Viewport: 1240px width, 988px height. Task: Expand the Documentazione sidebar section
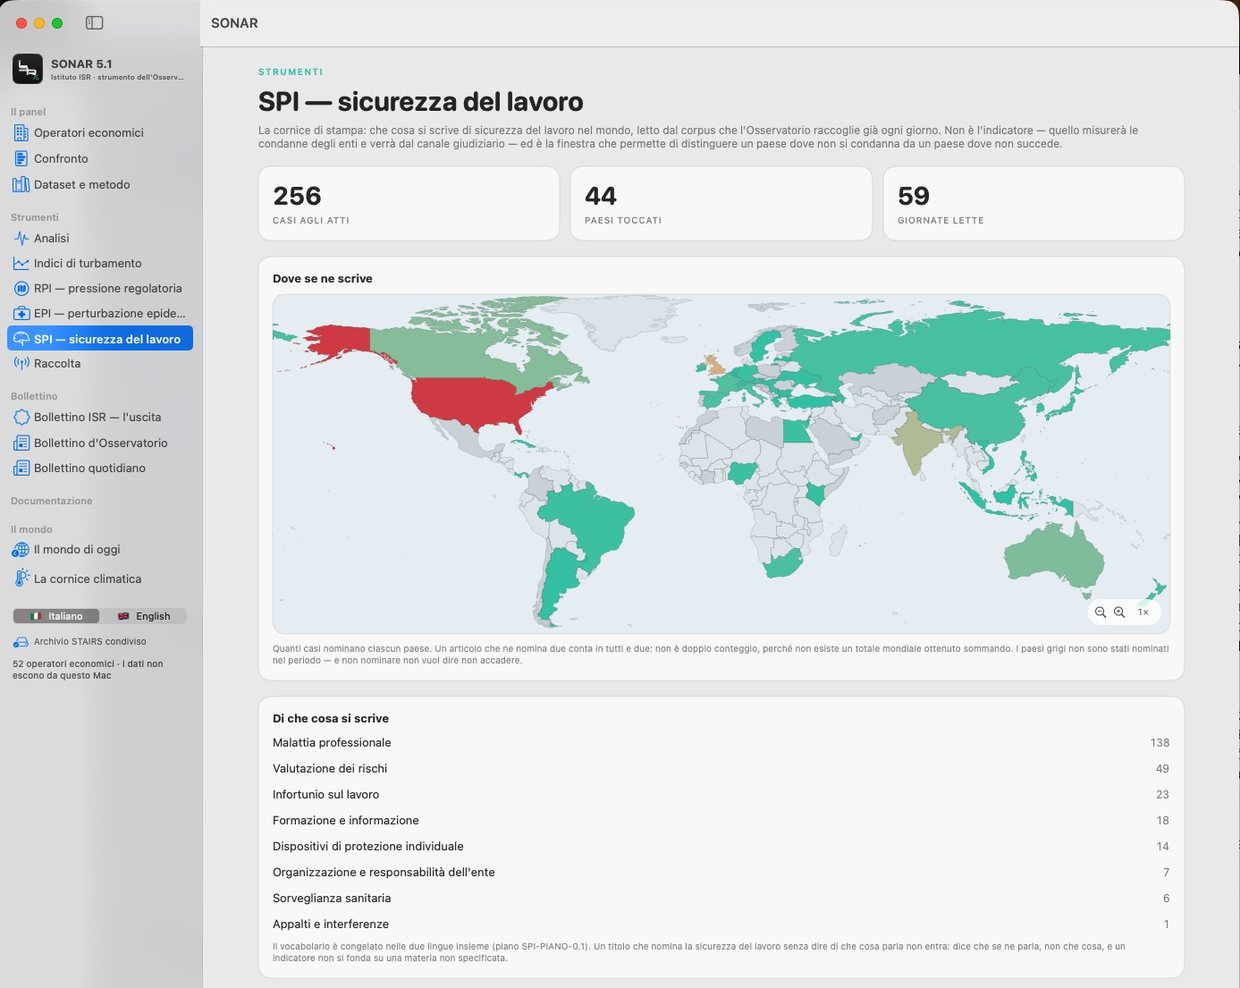coord(52,501)
